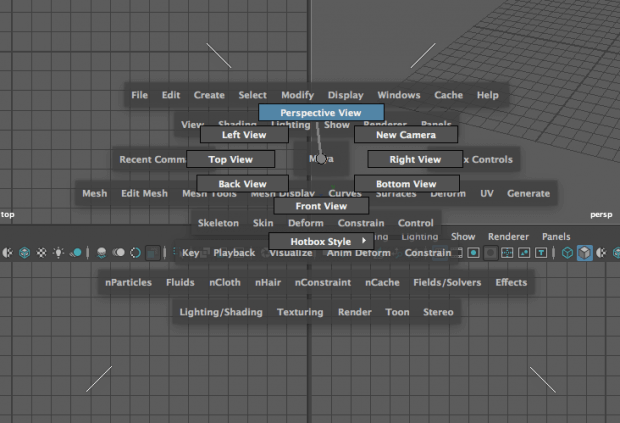Image resolution: width=620 pixels, height=423 pixels.
Task: Toggle default material icon in persp panel
Action: coord(601,252)
